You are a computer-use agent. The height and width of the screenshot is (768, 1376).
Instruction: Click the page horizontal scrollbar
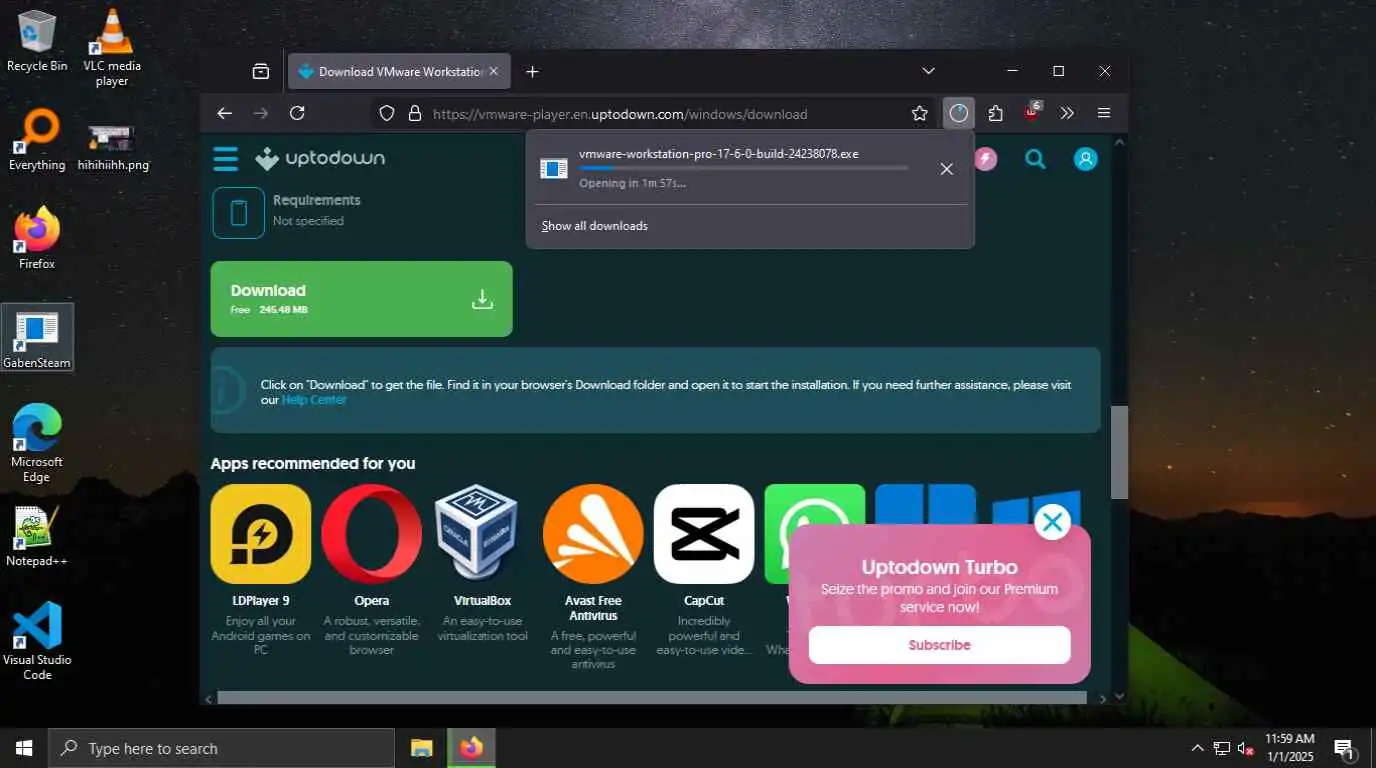(x=652, y=697)
